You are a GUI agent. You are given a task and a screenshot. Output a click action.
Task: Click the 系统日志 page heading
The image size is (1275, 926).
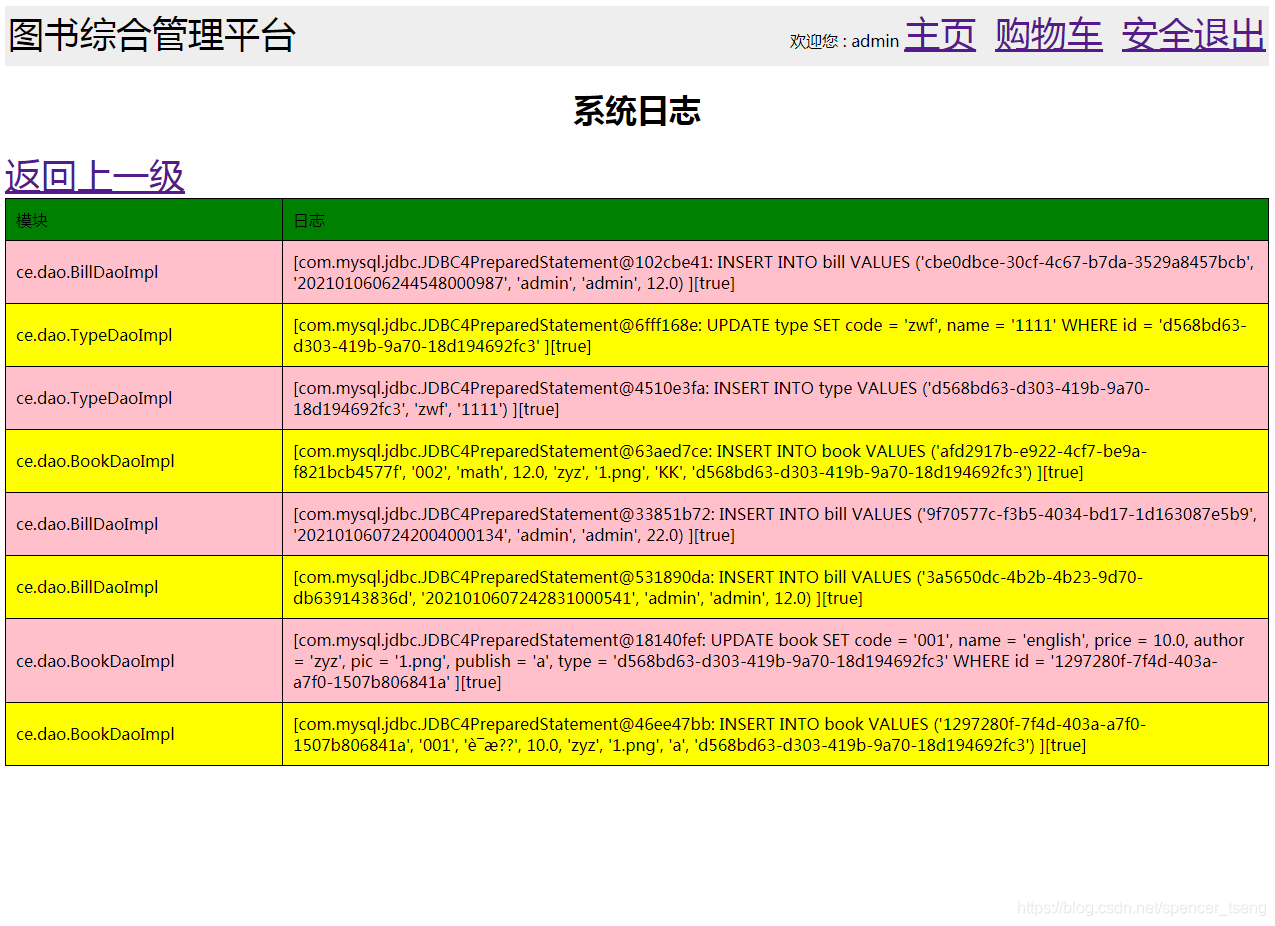pyautogui.click(x=637, y=111)
